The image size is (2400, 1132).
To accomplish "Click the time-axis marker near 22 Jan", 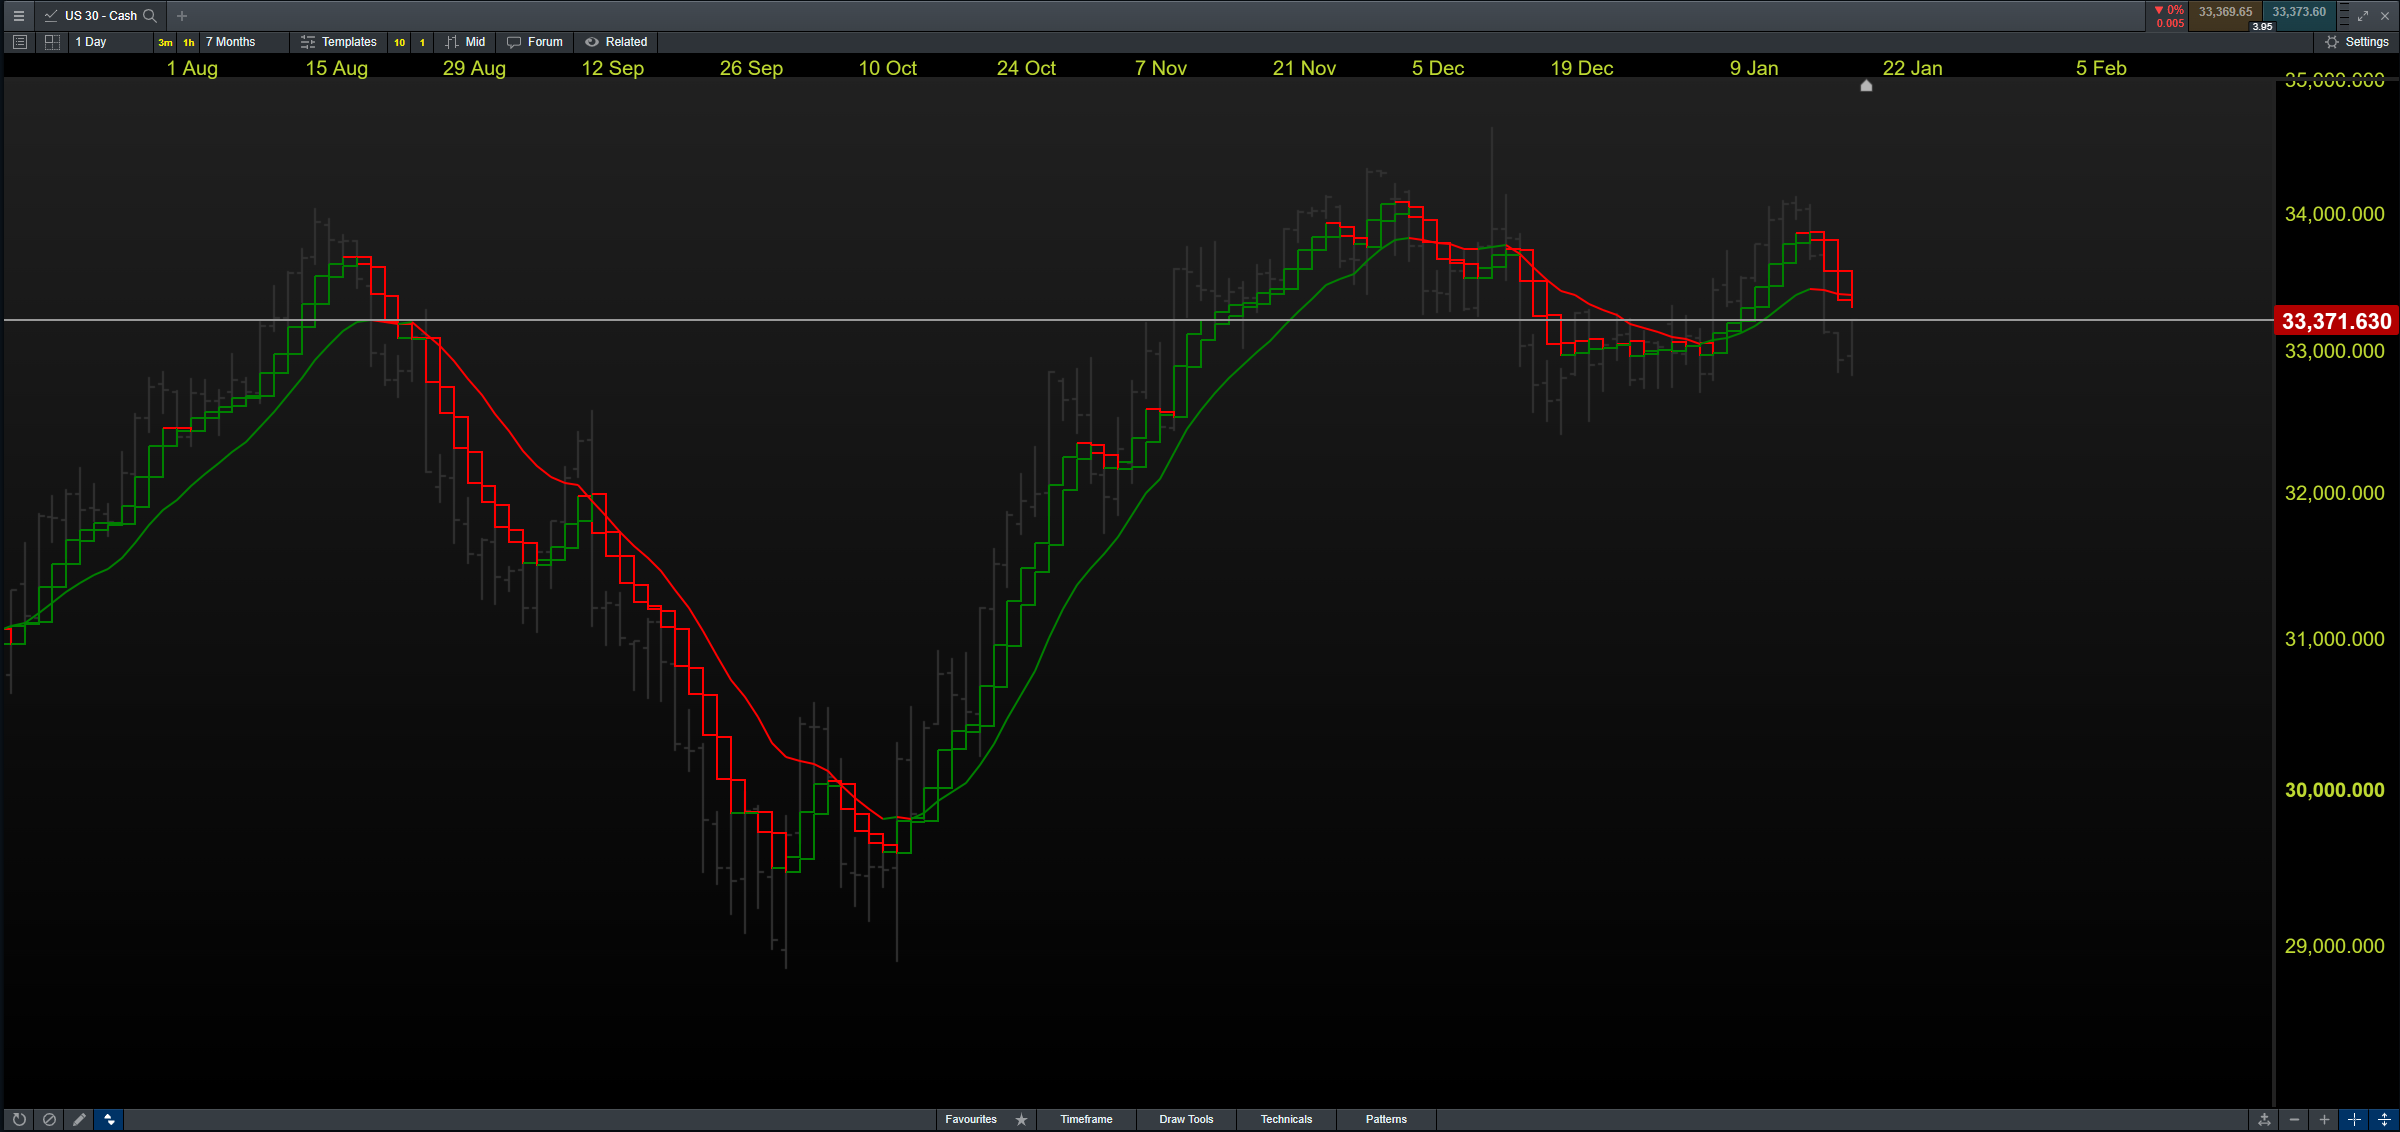I will click(x=1866, y=86).
